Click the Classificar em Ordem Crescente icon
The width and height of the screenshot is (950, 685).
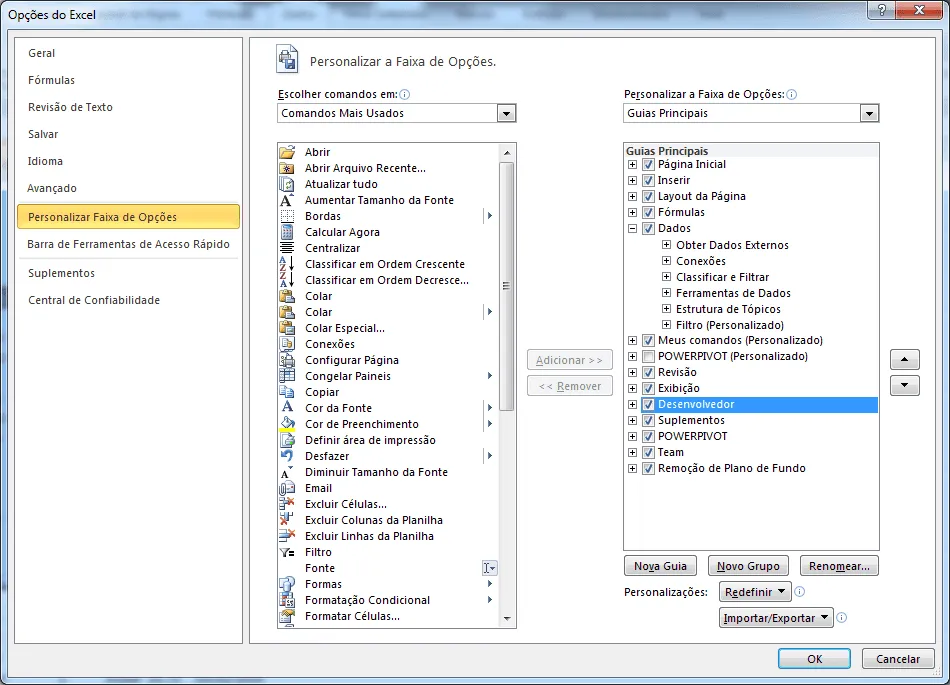tap(287, 264)
